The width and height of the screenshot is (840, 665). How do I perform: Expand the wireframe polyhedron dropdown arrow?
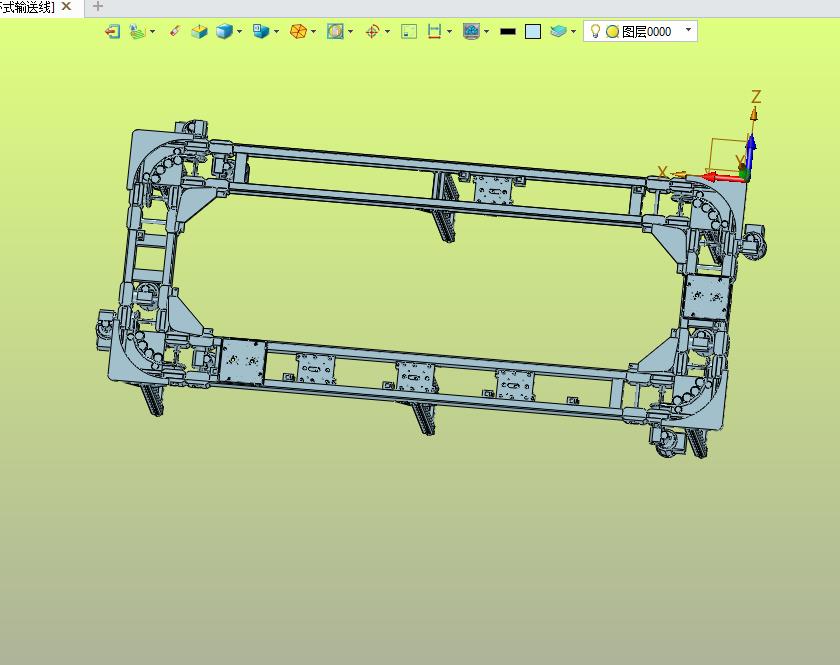tap(313, 32)
